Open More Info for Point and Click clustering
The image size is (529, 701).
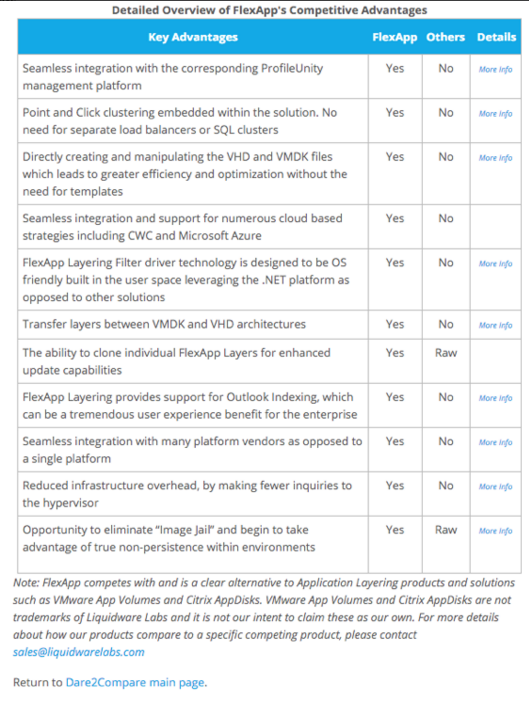pos(495,114)
